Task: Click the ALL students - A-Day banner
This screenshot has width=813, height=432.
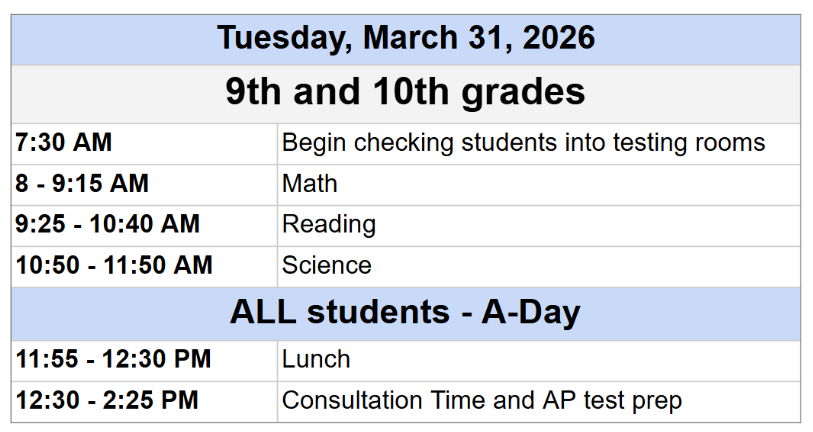Action: point(406,312)
